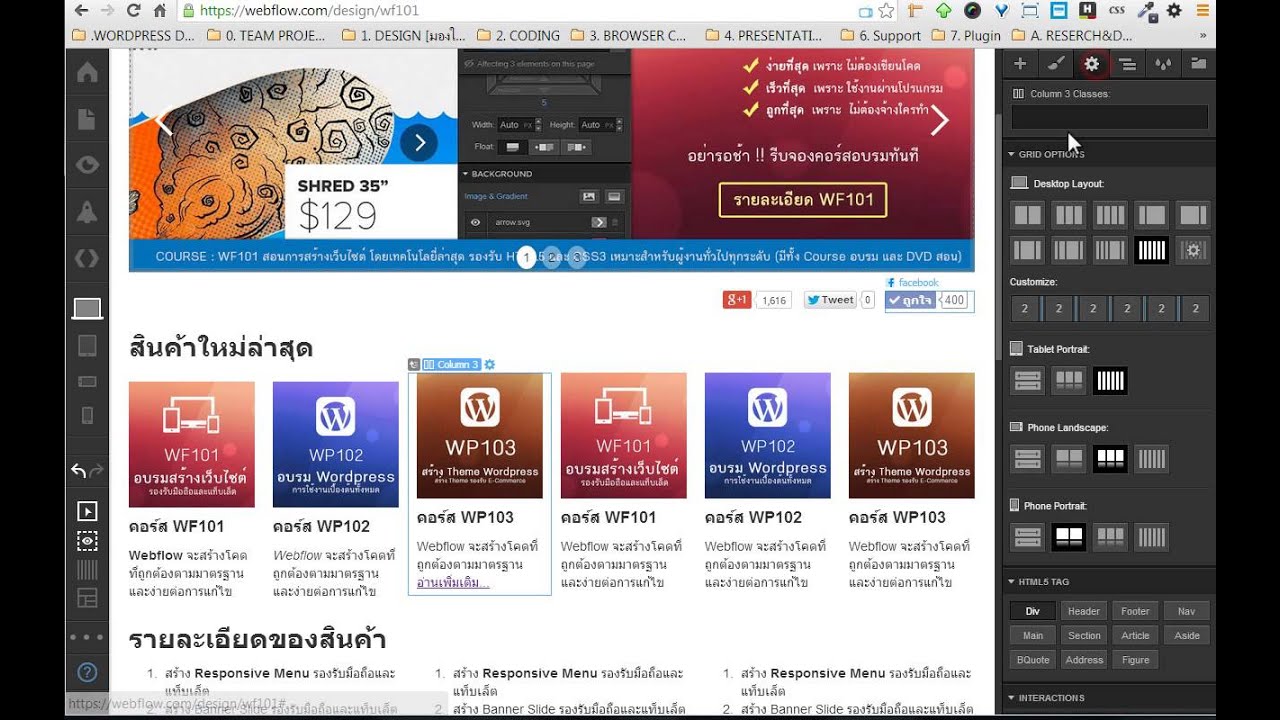The image size is (1280, 720).
Task: Open the Interactions droplets tab
Action: click(1162, 64)
